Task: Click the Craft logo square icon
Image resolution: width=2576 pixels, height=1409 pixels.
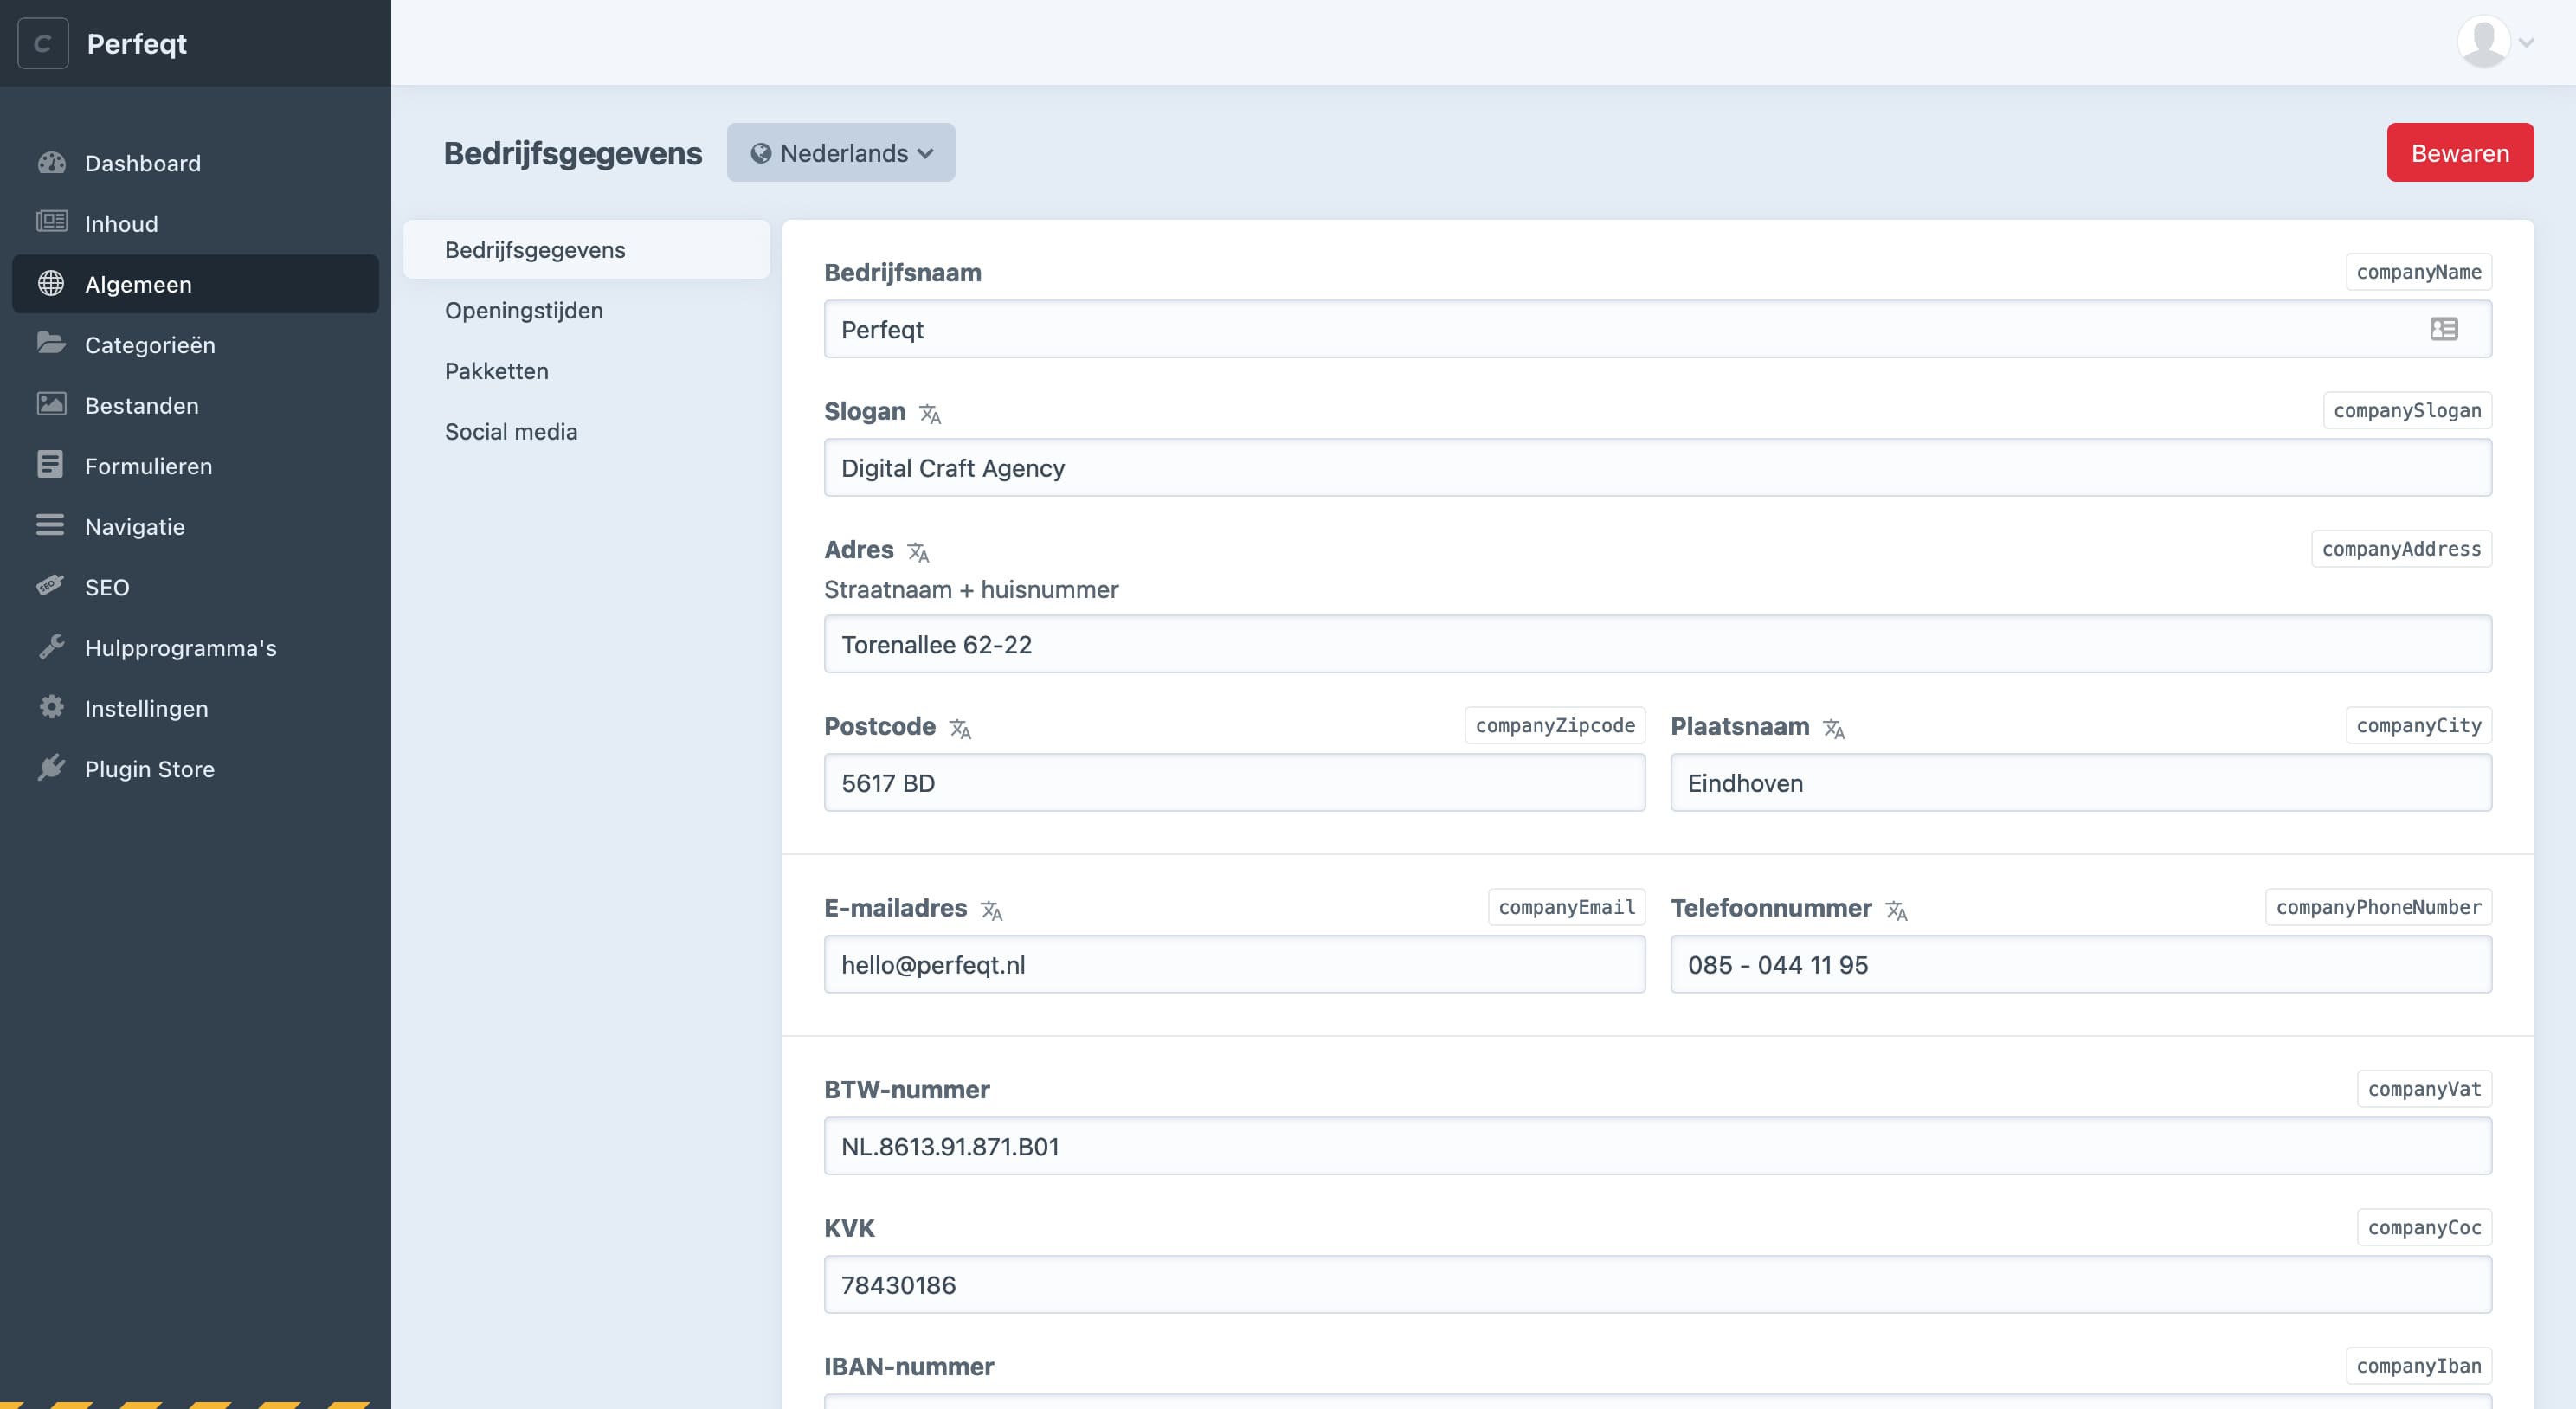Action: (43, 43)
